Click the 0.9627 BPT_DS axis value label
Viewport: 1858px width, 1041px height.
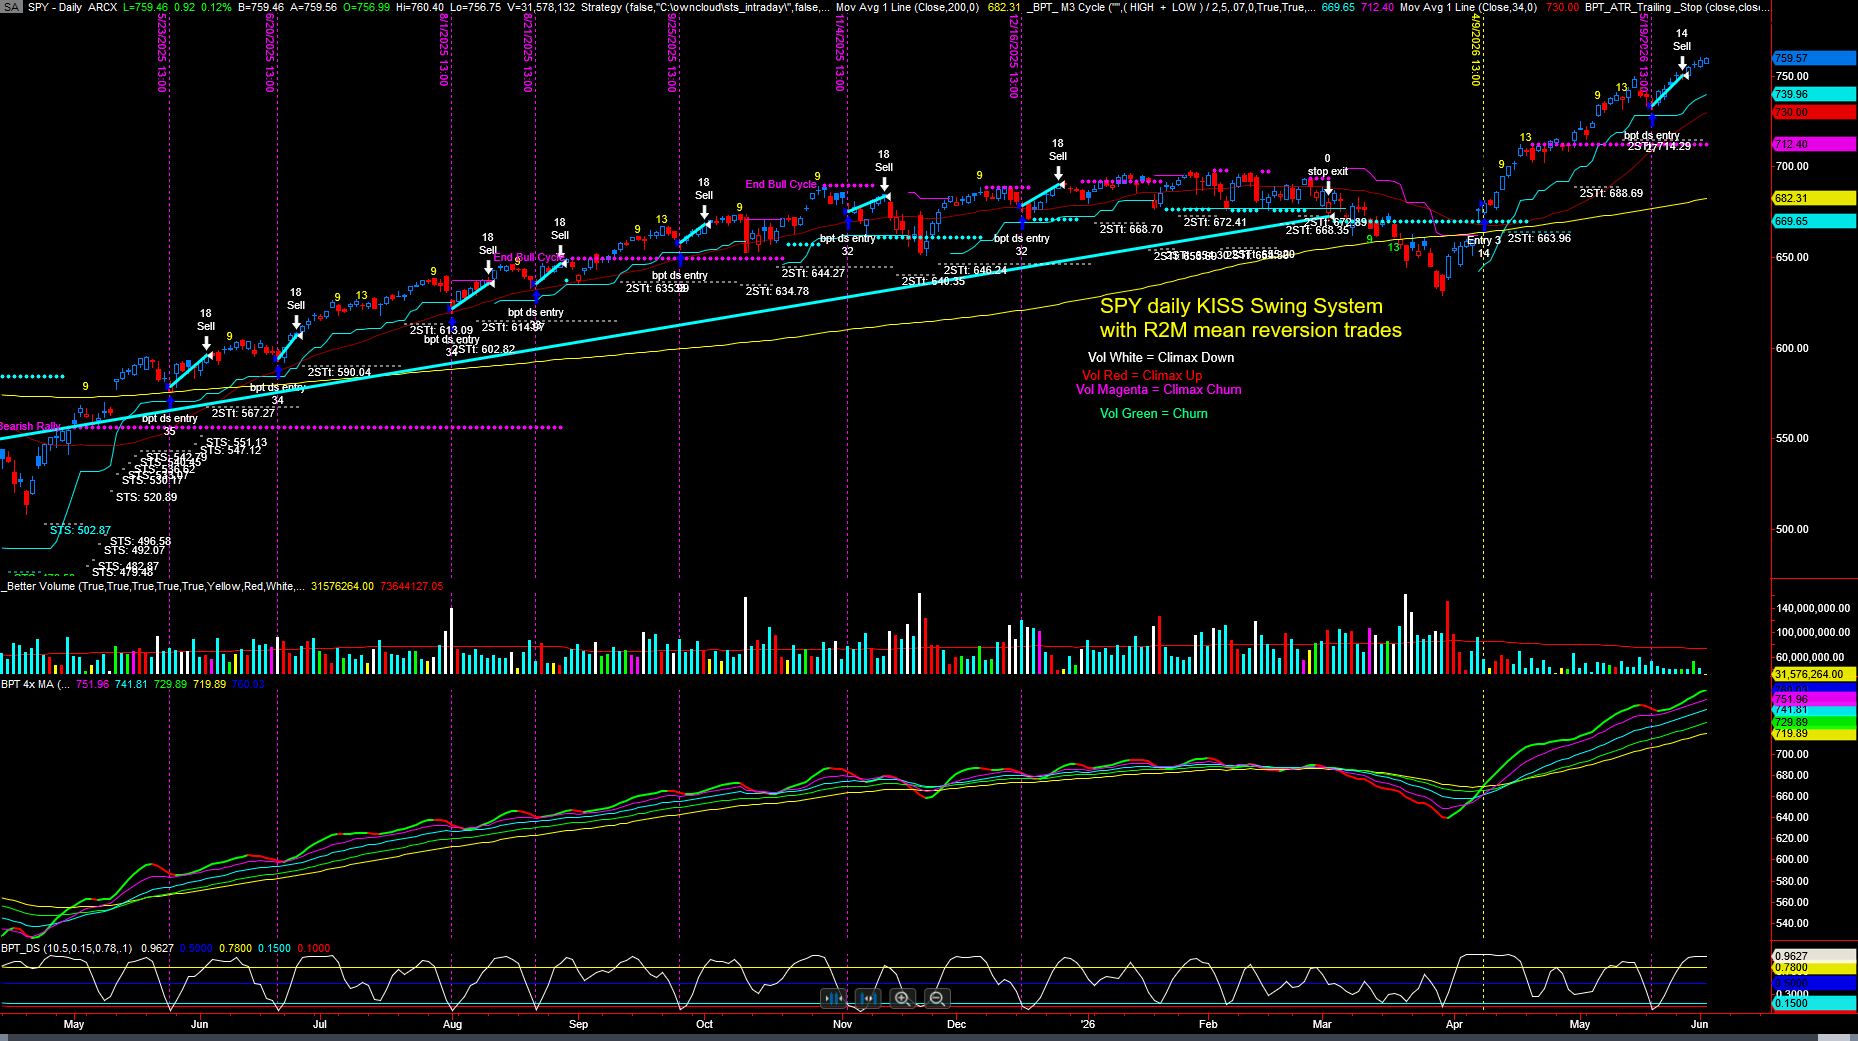[1814, 956]
